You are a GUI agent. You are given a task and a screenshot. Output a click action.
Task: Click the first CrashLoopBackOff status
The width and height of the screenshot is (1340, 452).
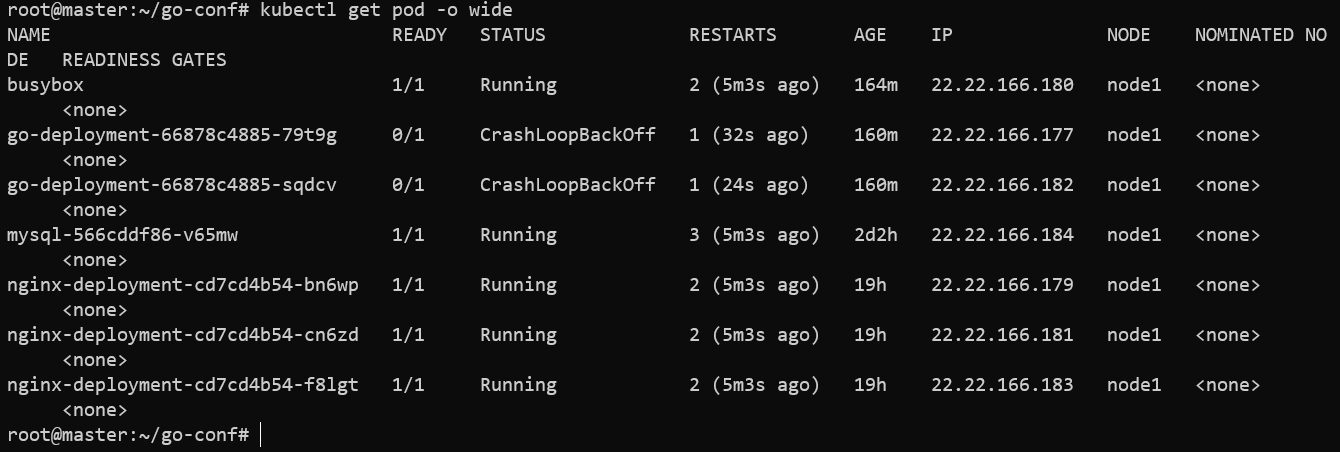[x=568, y=135]
